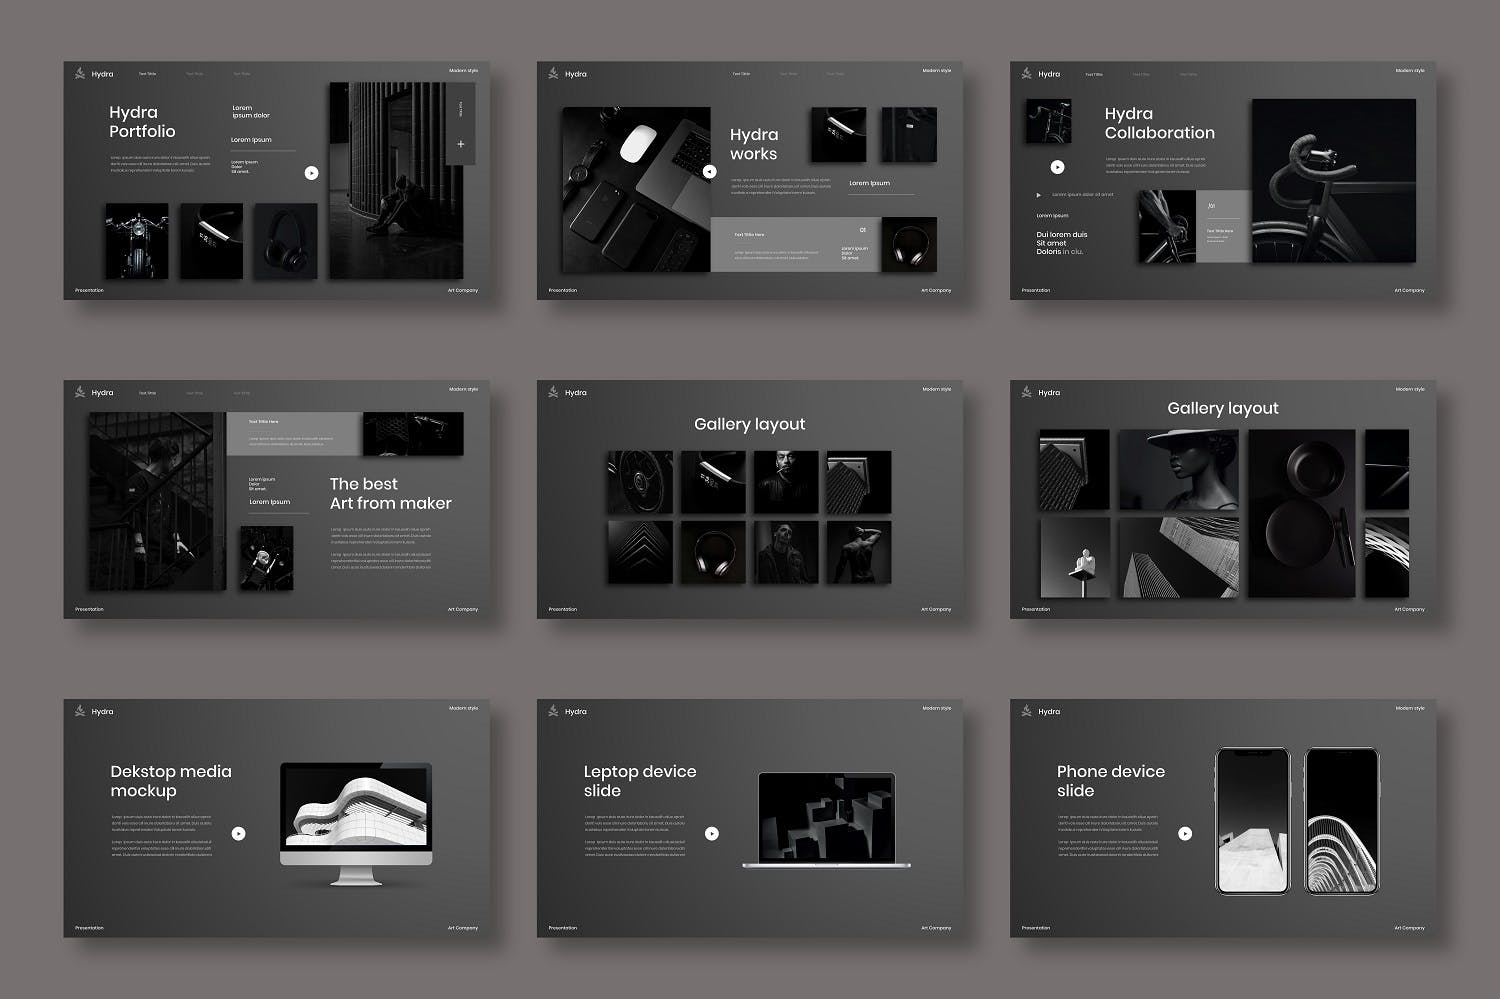
Task: Click the woman with hat image in Gallery layout
Action: [x=1177, y=470]
